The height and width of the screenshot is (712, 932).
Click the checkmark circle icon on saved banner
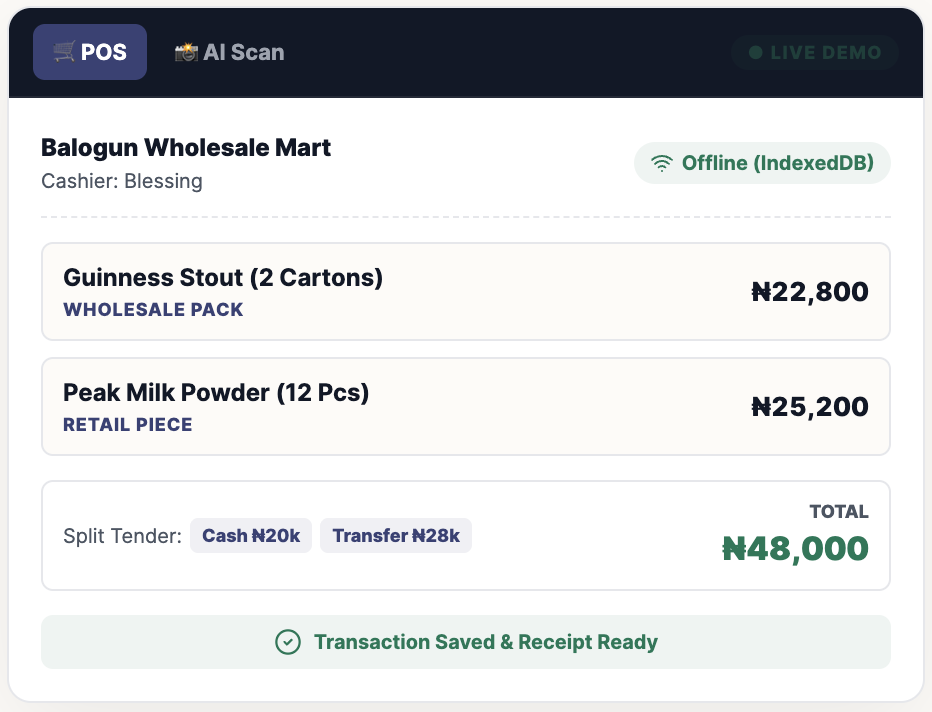click(x=288, y=642)
